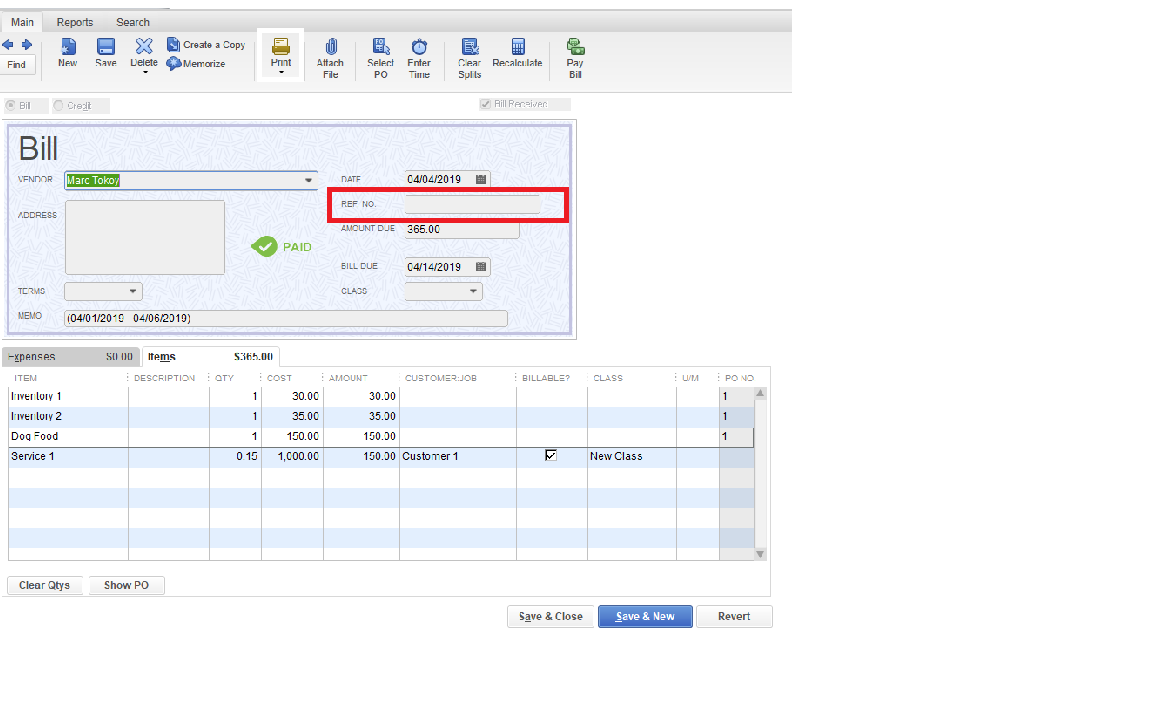The height and width of the screenshot is (720, 1152).
Task: Select the Credit radio button
Action: (x=59, y=105)
